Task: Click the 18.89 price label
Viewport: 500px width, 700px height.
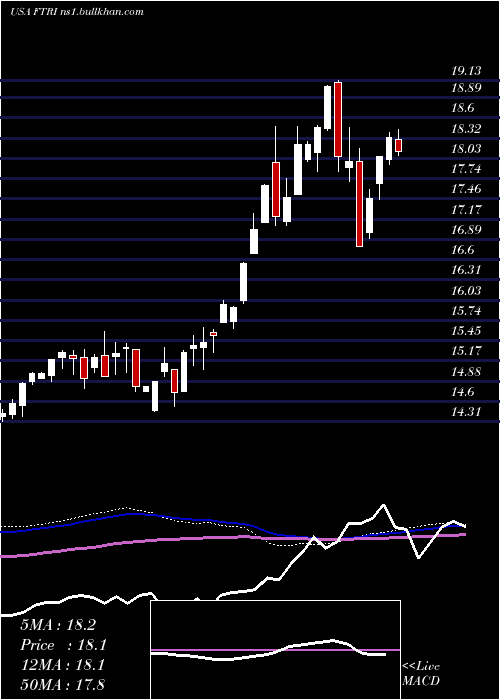Action: coord(466,88)
